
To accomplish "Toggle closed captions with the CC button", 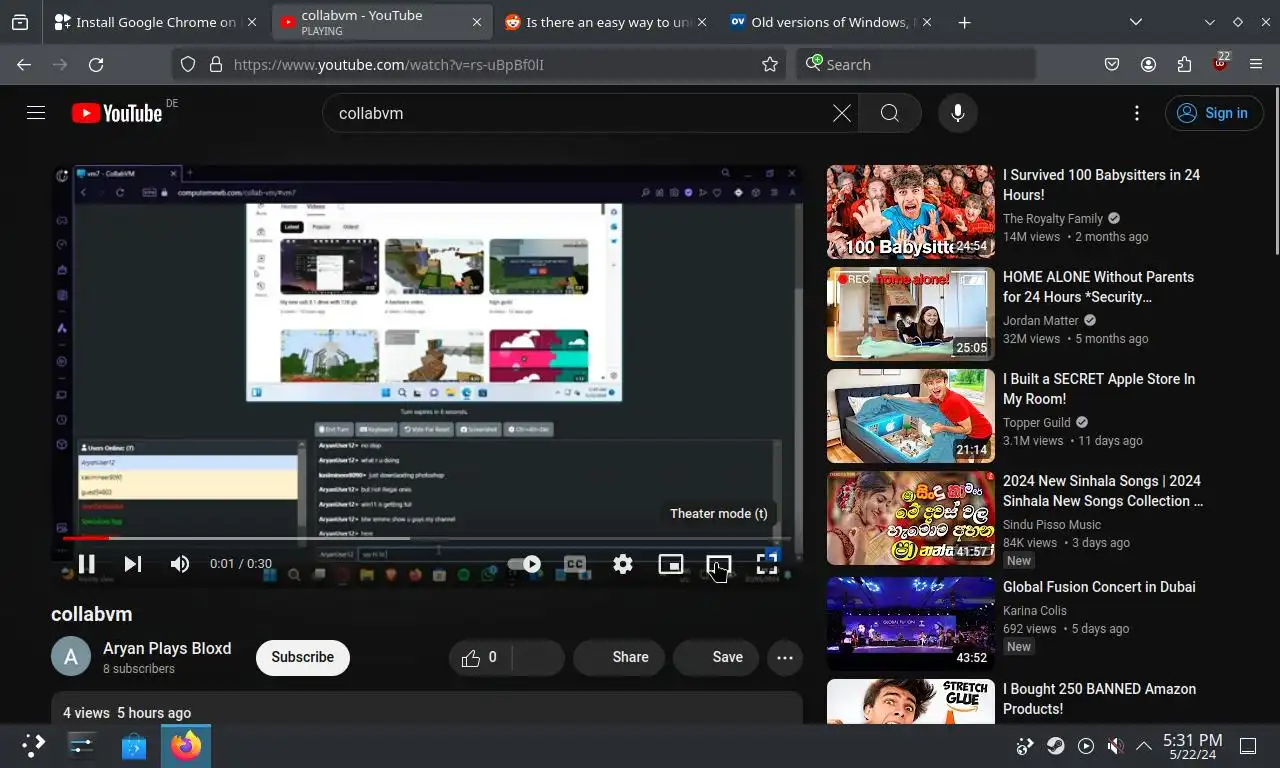I will (x=575, y=564).
